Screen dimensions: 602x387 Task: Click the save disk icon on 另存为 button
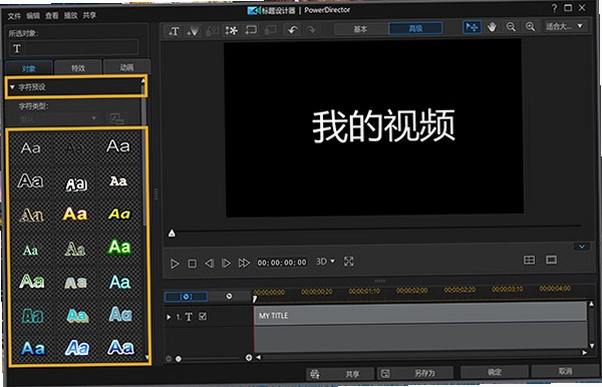385,374
